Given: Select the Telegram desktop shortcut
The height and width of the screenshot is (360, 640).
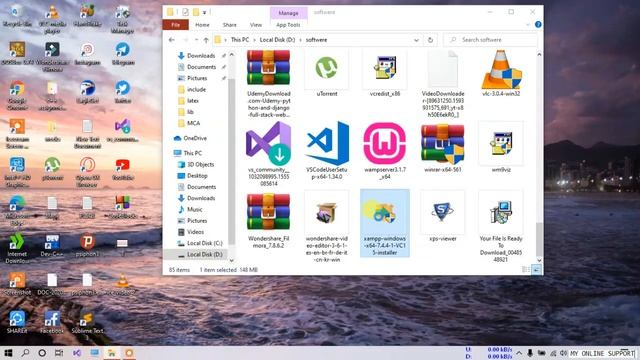Looking at the screenshot, I should (122, 54).
